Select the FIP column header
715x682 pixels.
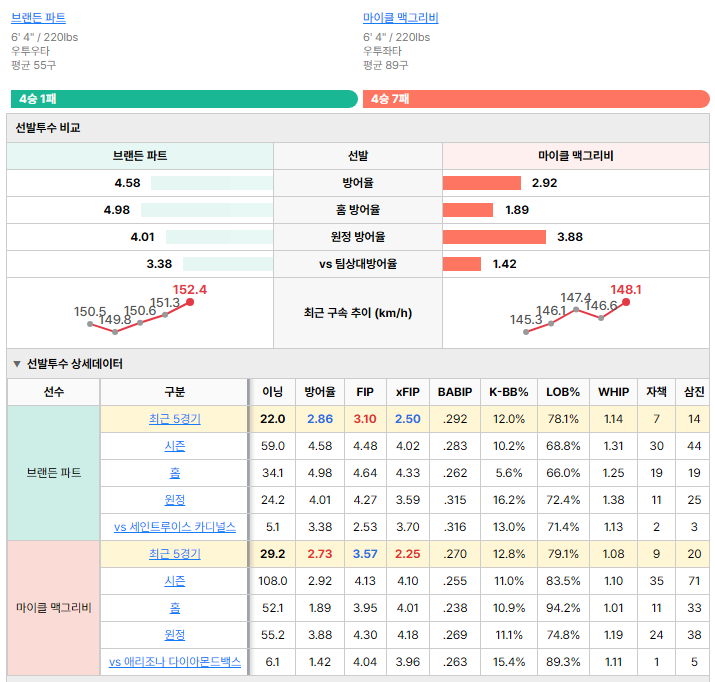click(365, 392)
